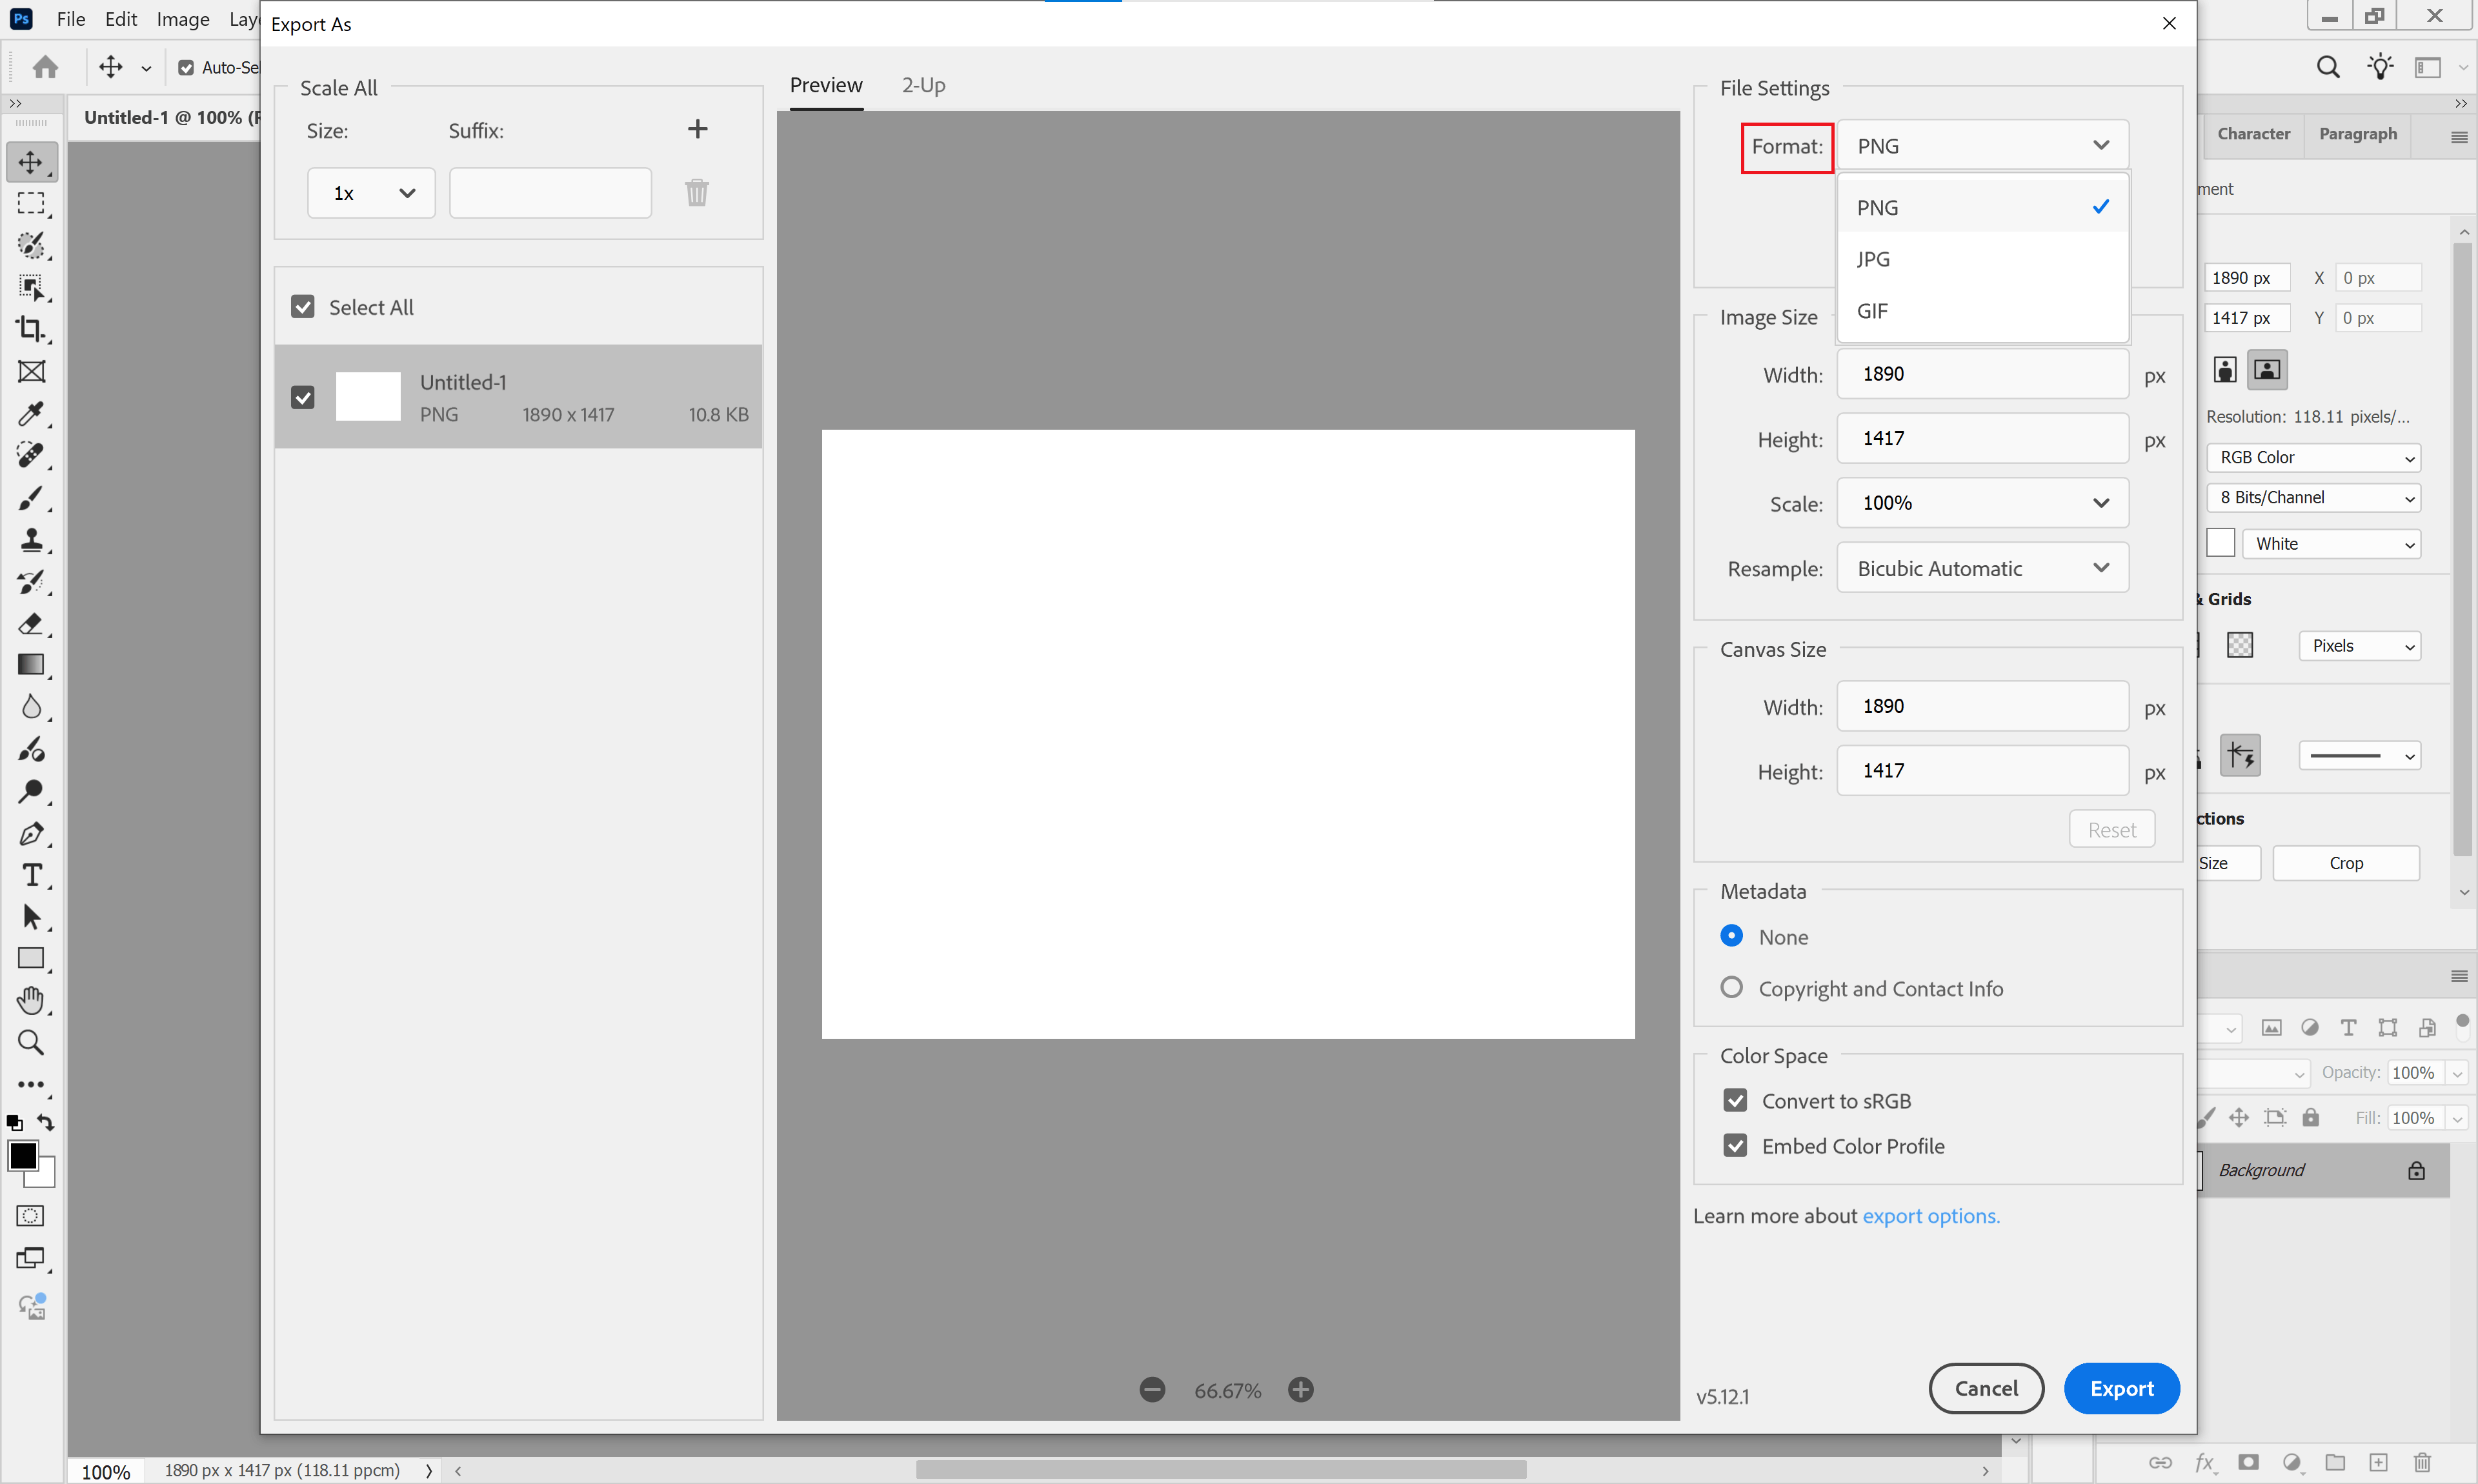Select the Frame tool
This screenshot has height=1484, width=2478.
[x=31, y=371]
